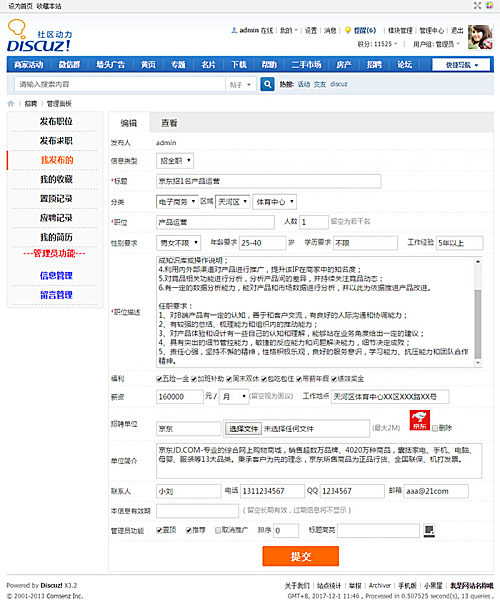
Task: Click the lightbulb reminder icon
Action: [348, 30]
